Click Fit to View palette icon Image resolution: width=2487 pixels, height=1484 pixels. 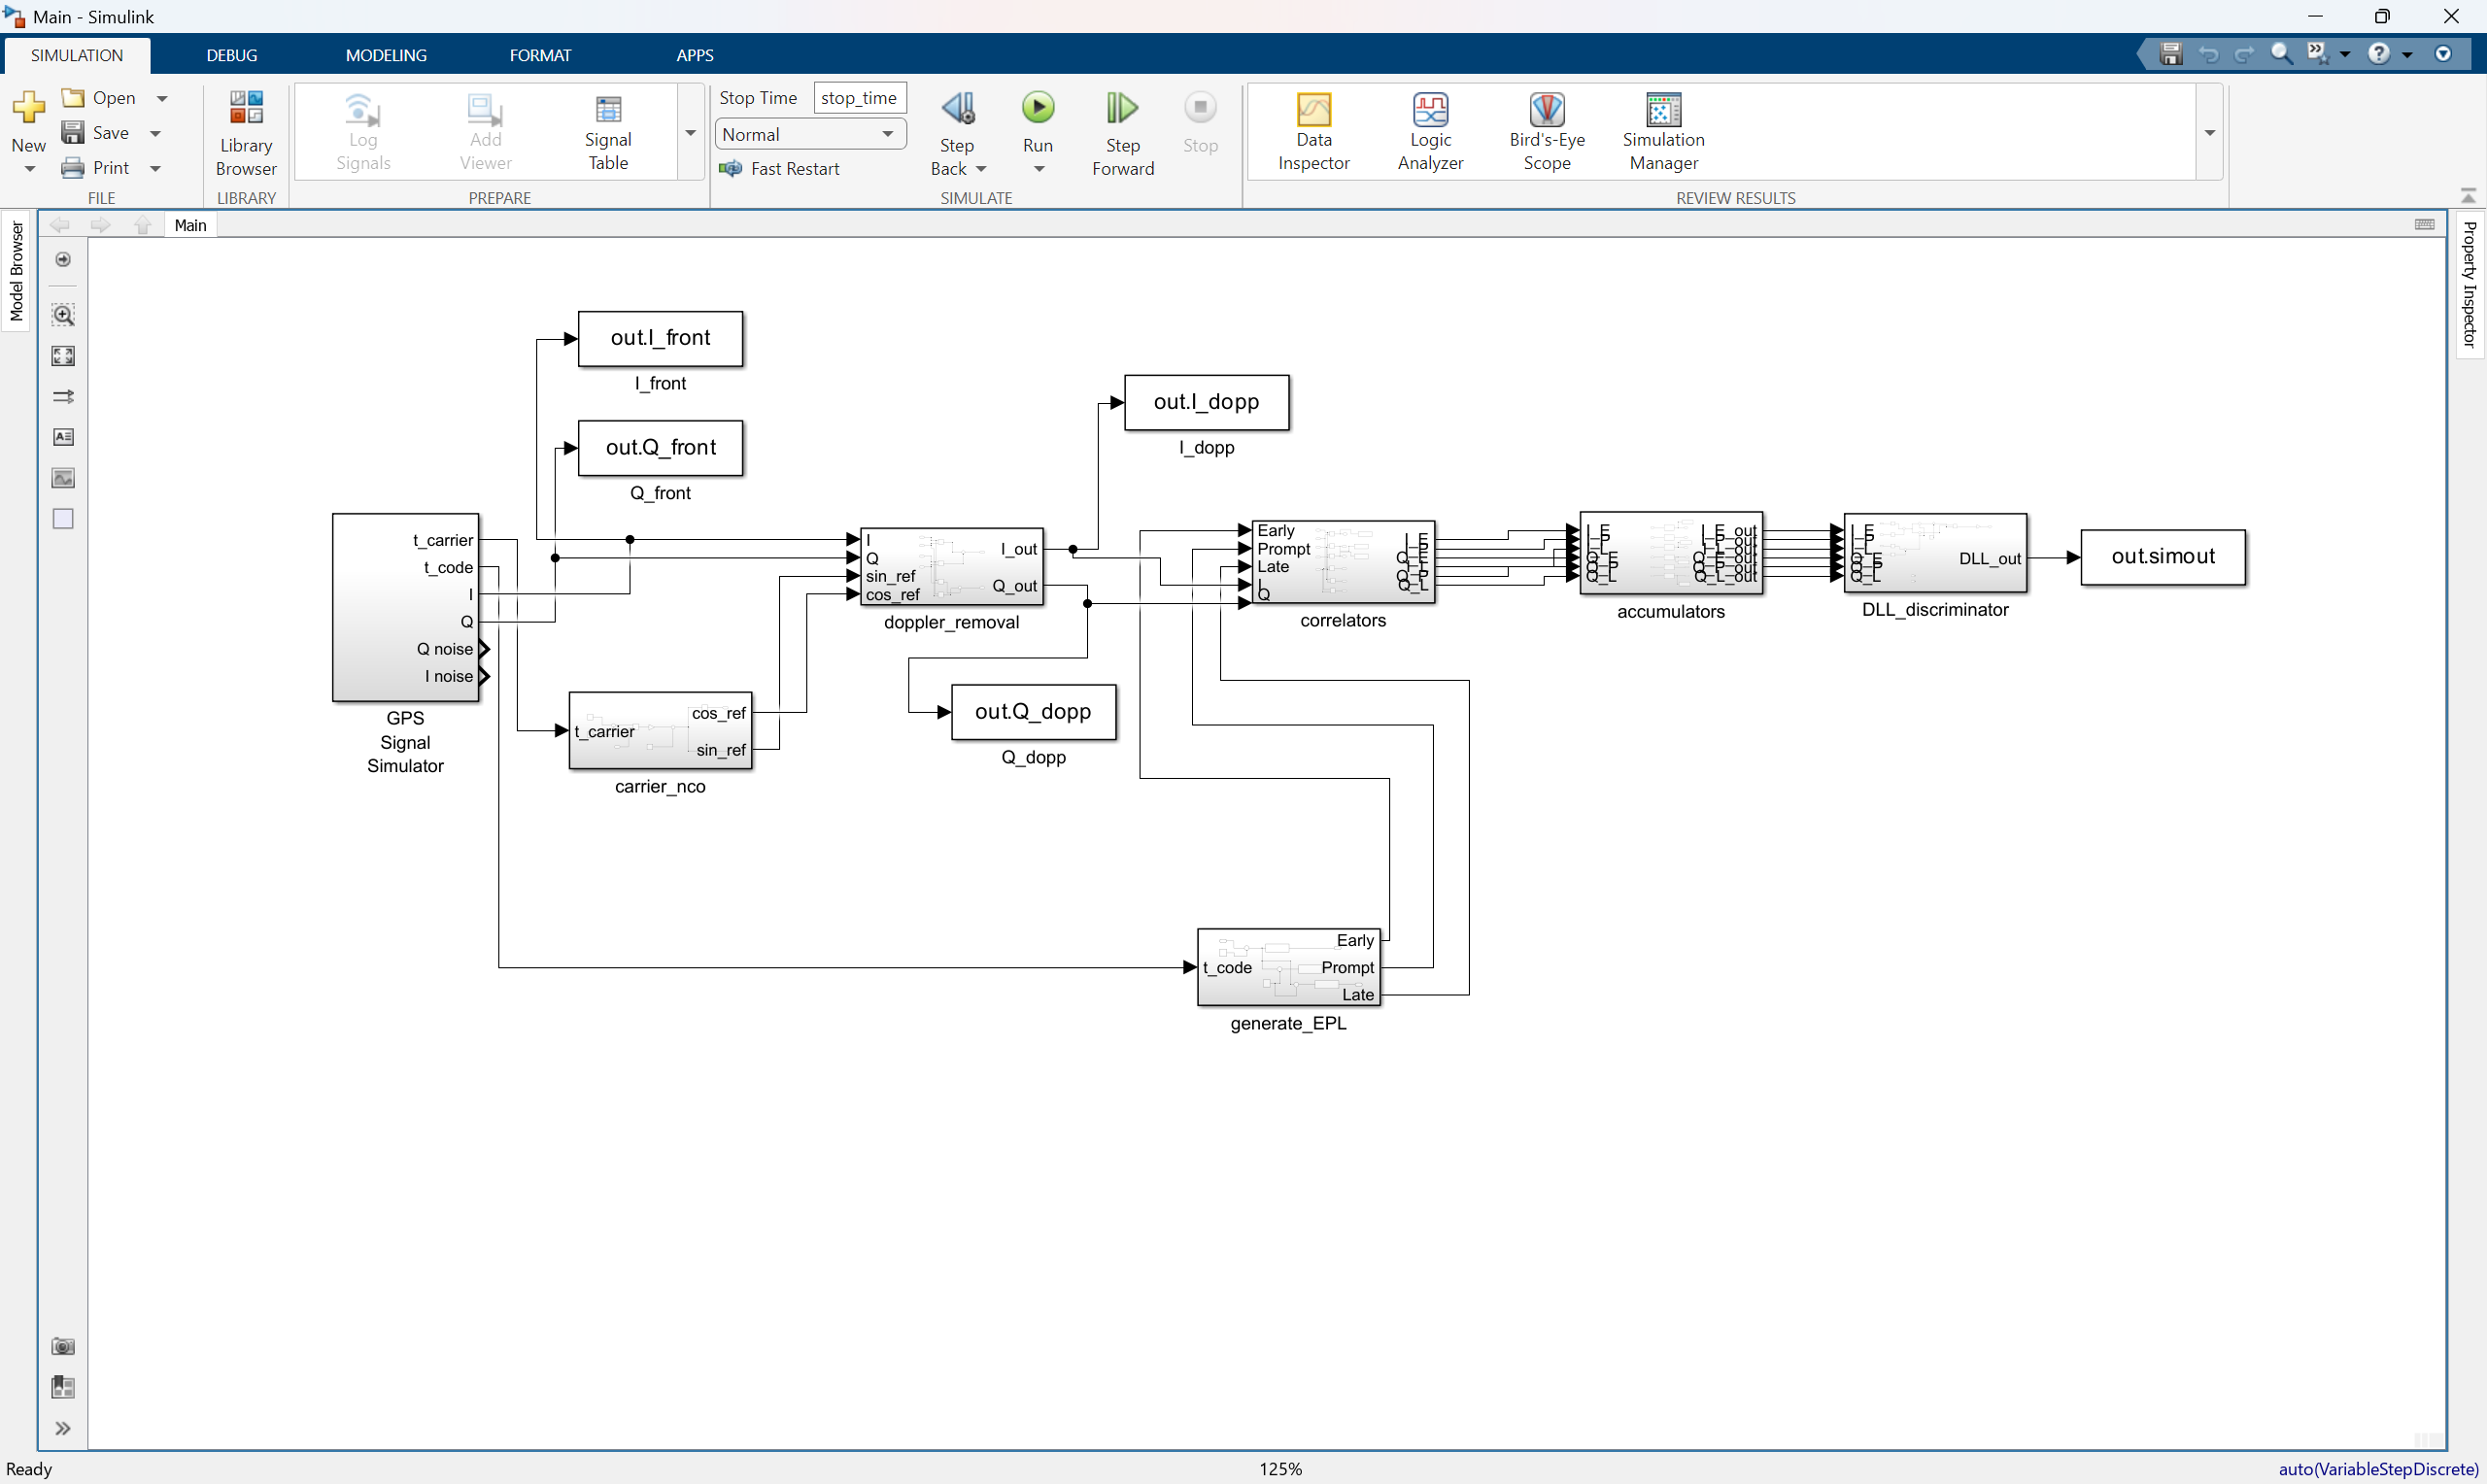[63, 356]
